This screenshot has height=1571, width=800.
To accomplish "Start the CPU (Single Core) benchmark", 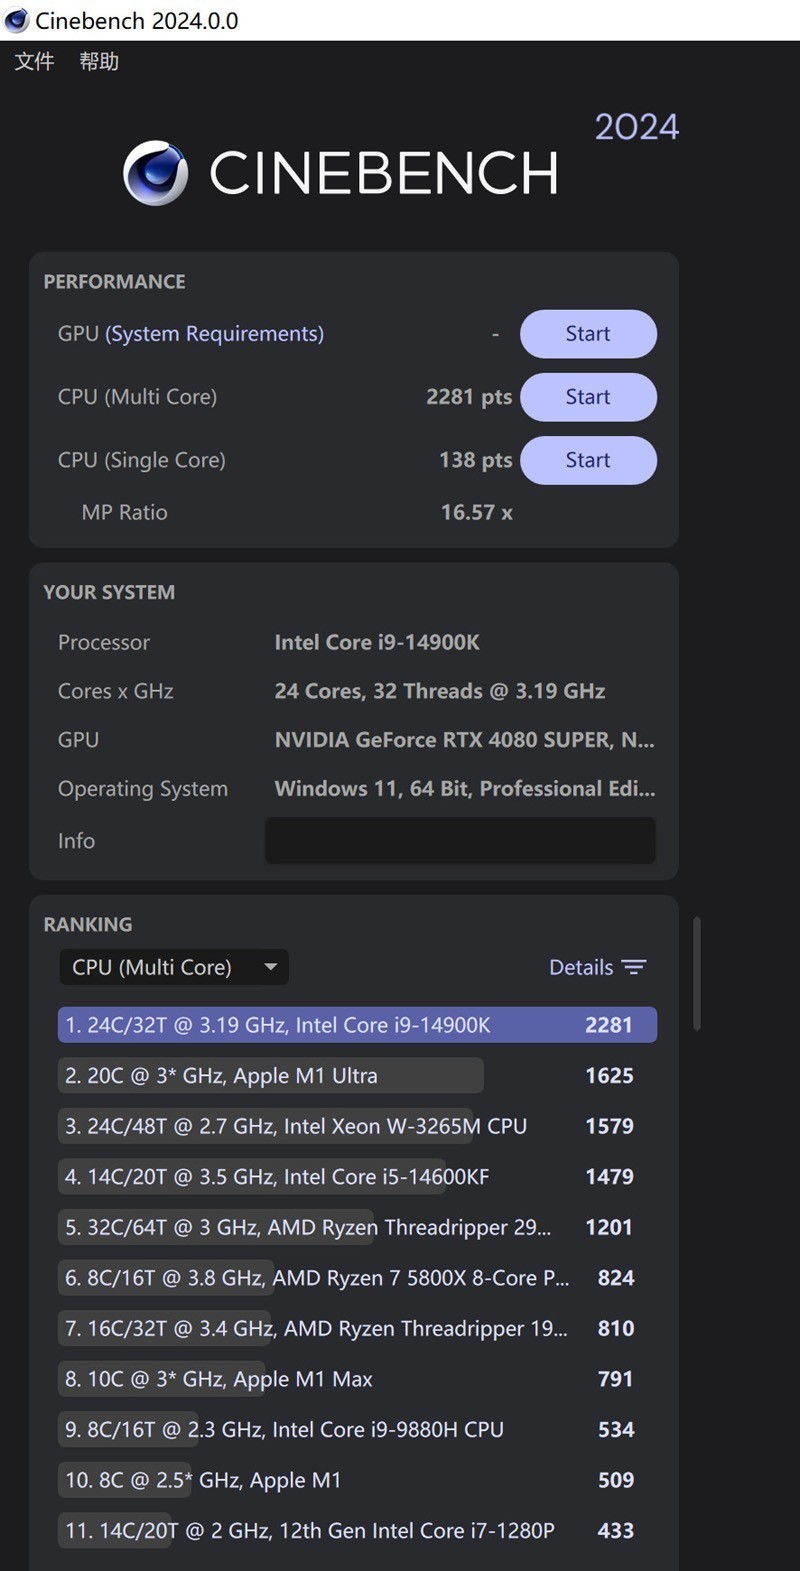I will [588, 460].
